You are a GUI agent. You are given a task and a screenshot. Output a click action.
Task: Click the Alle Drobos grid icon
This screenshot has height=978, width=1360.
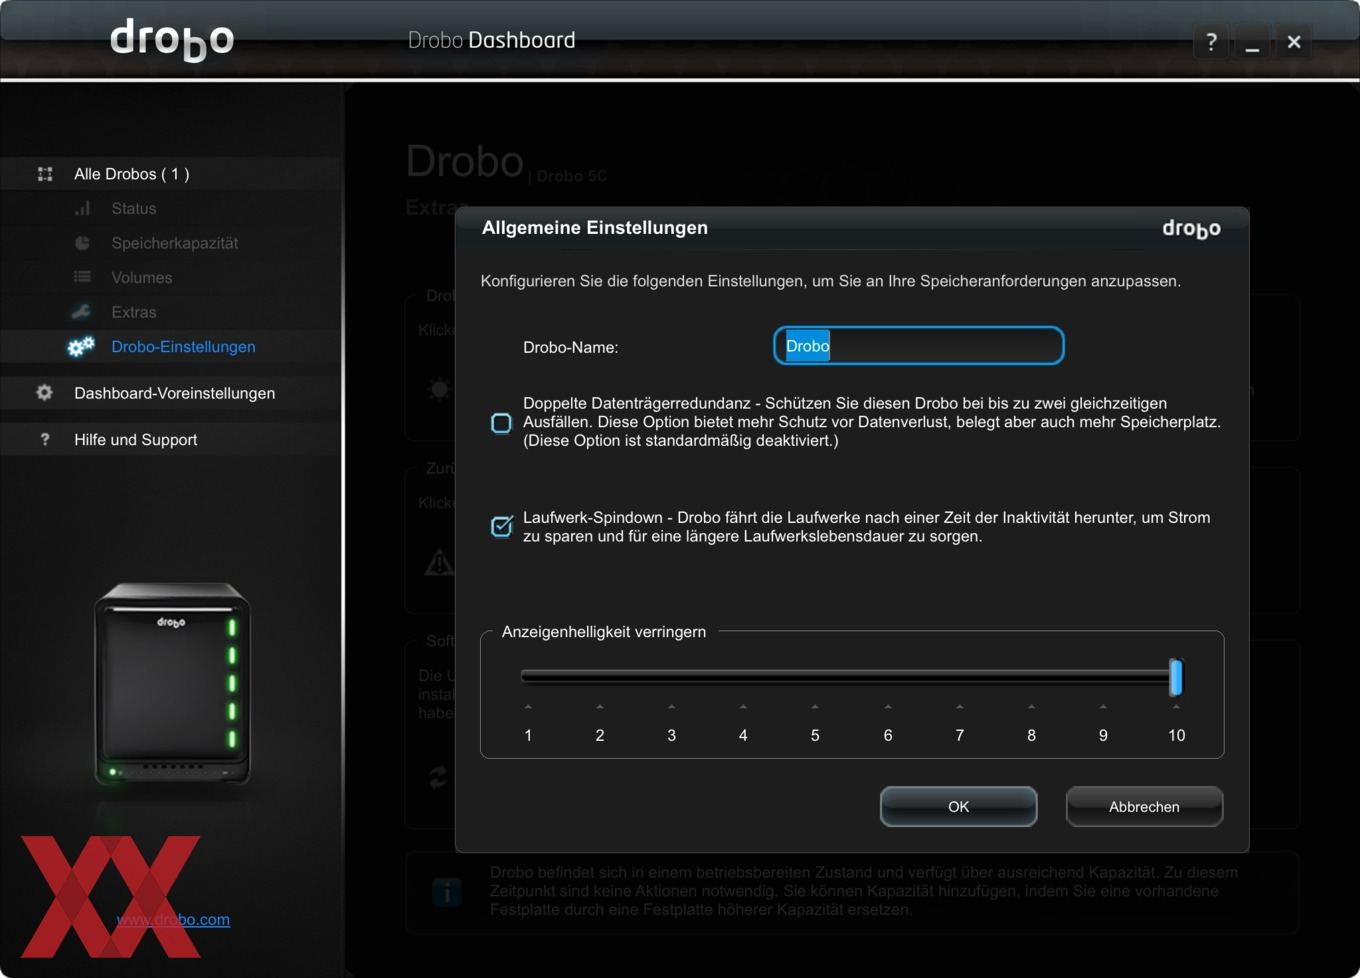point(45,174)
